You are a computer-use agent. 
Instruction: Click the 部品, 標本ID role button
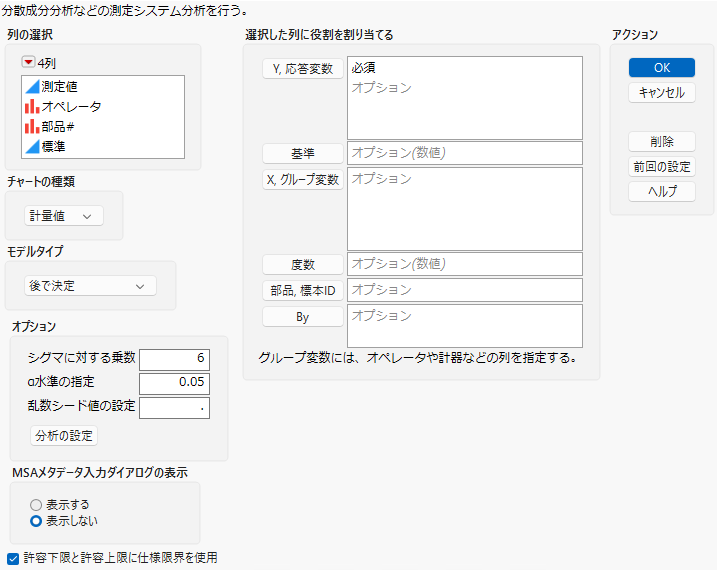tap(303, 291)
